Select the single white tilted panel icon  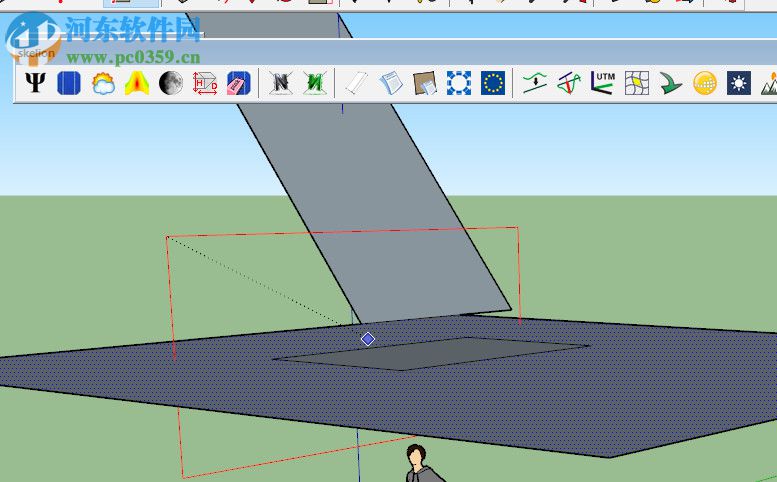357,83
